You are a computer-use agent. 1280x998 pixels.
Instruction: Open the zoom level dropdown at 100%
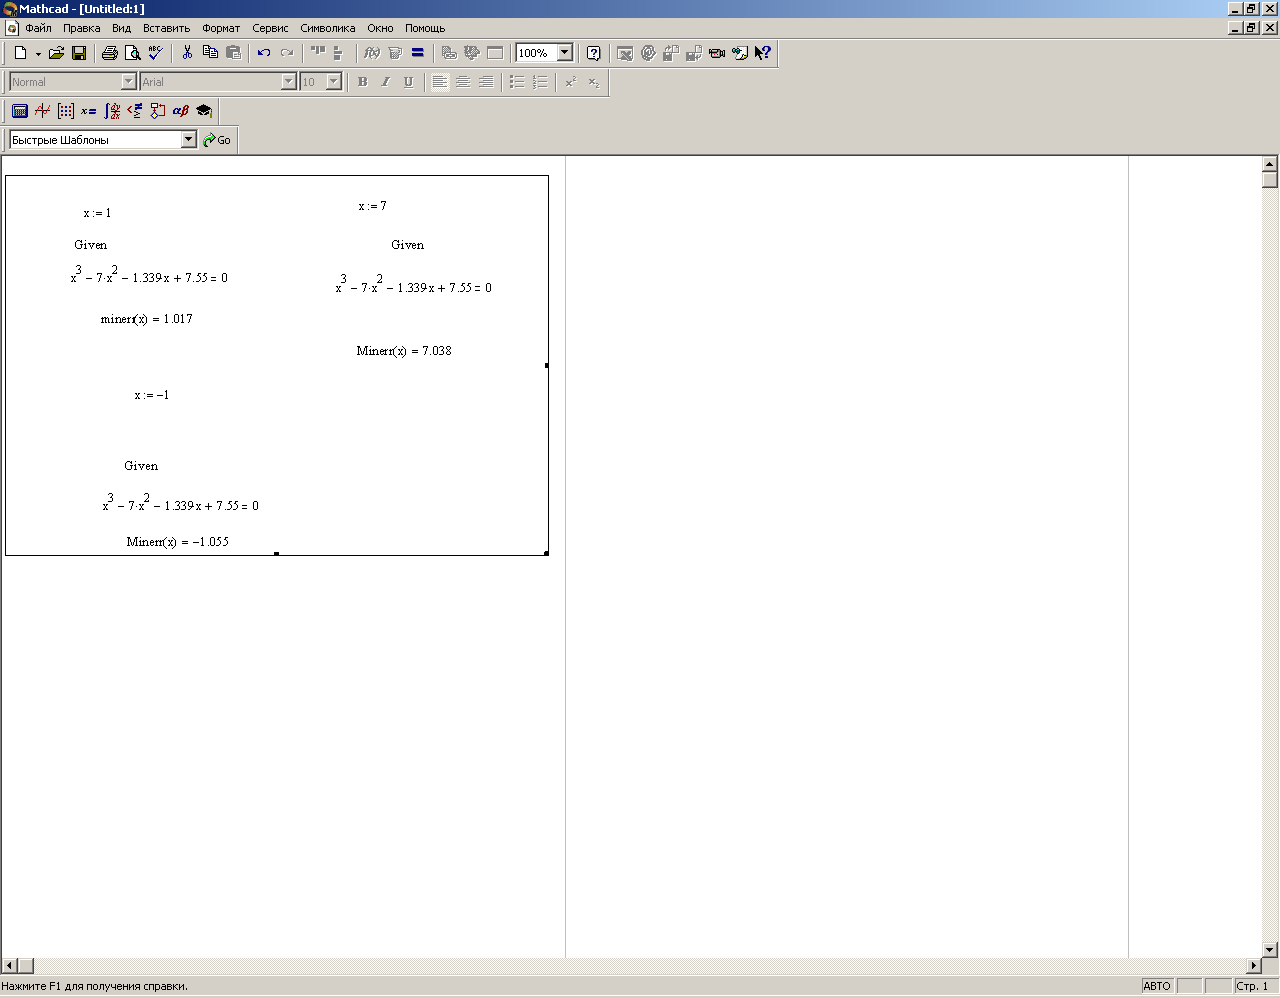pos(565,53)
